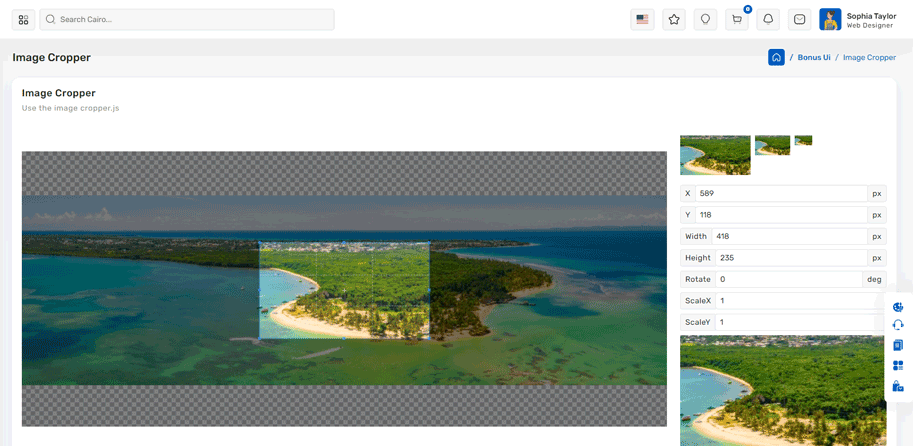The image size is (913, 446).
Task: Open the shopping cart
Action: click(737, 19)
